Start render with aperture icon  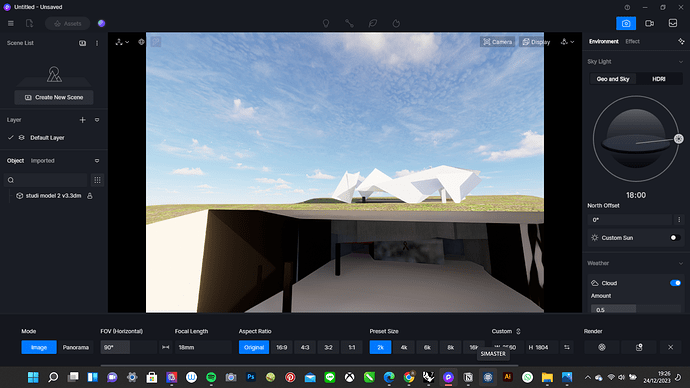602,347
